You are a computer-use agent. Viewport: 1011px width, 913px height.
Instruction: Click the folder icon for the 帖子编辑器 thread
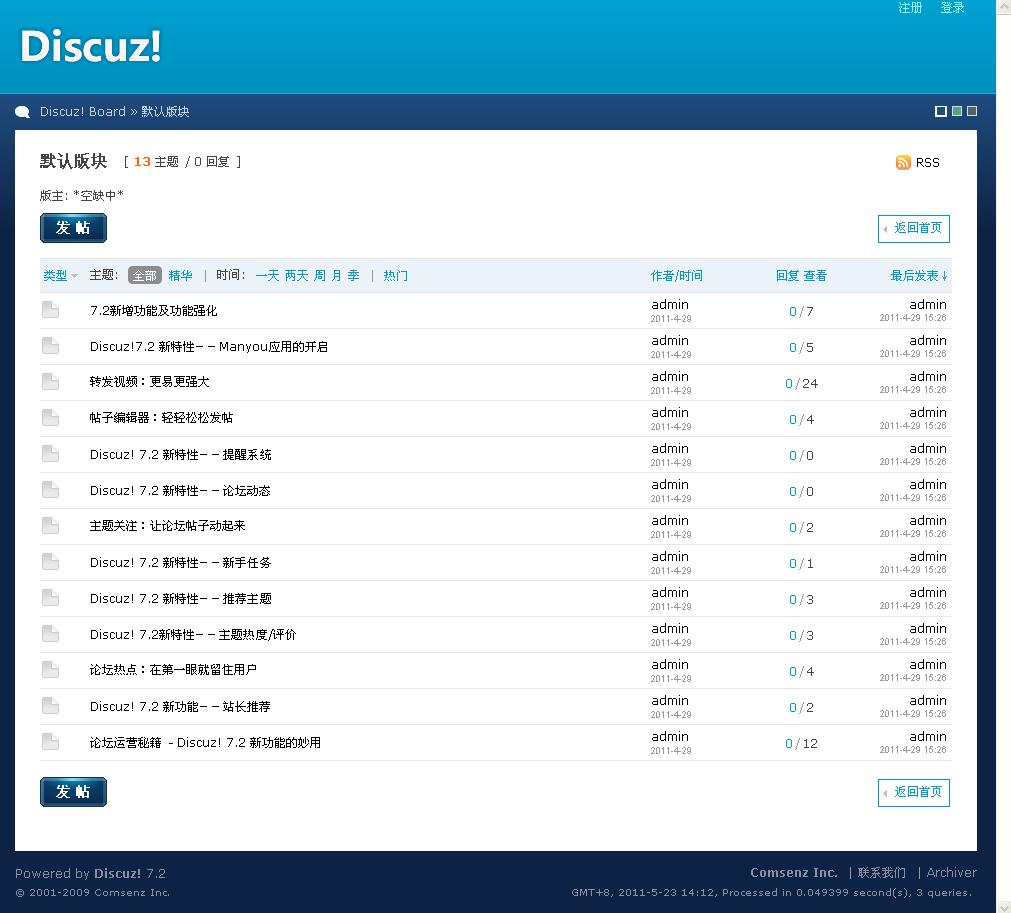pyautogui.click(x=50, y=418)
